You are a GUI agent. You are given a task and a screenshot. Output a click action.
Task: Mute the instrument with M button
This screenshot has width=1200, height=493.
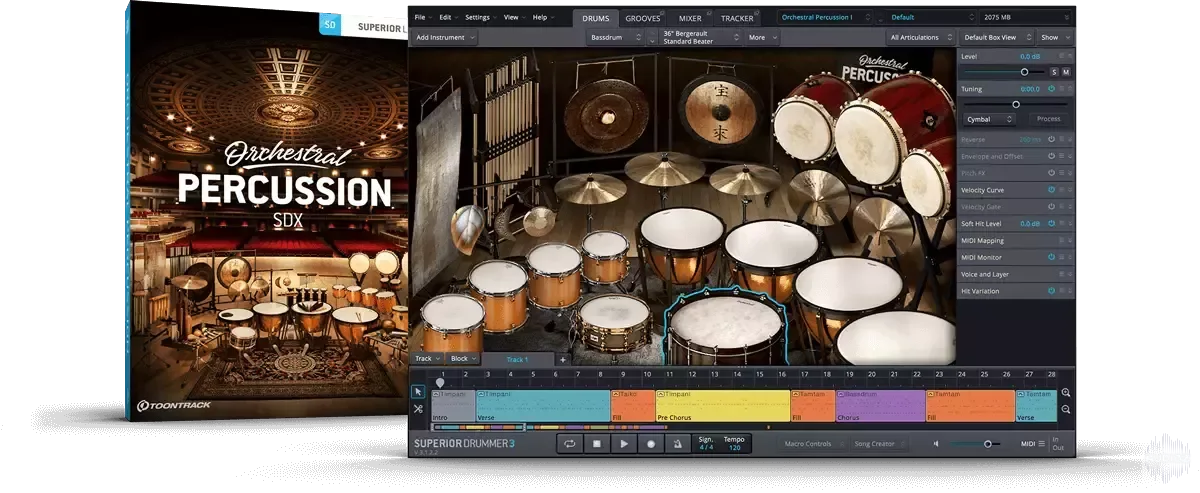click(x=1066, y=72)
